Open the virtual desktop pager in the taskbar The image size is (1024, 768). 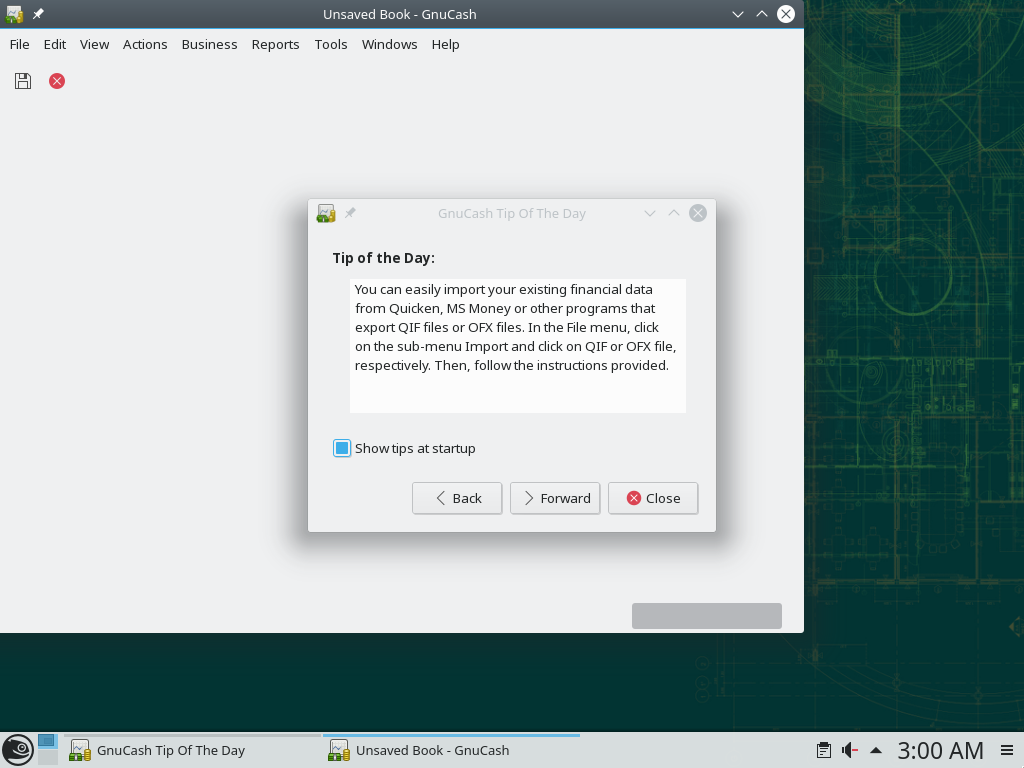47,750
